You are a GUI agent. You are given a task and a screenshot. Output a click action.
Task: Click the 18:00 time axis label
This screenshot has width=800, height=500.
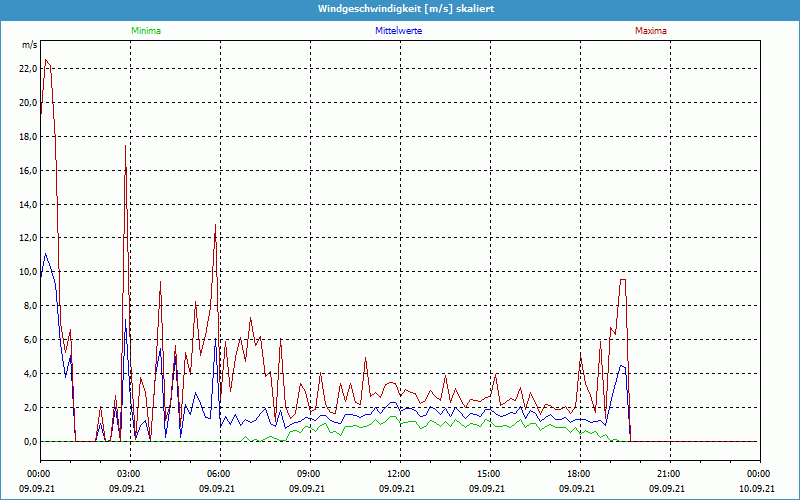click(578, 474)
